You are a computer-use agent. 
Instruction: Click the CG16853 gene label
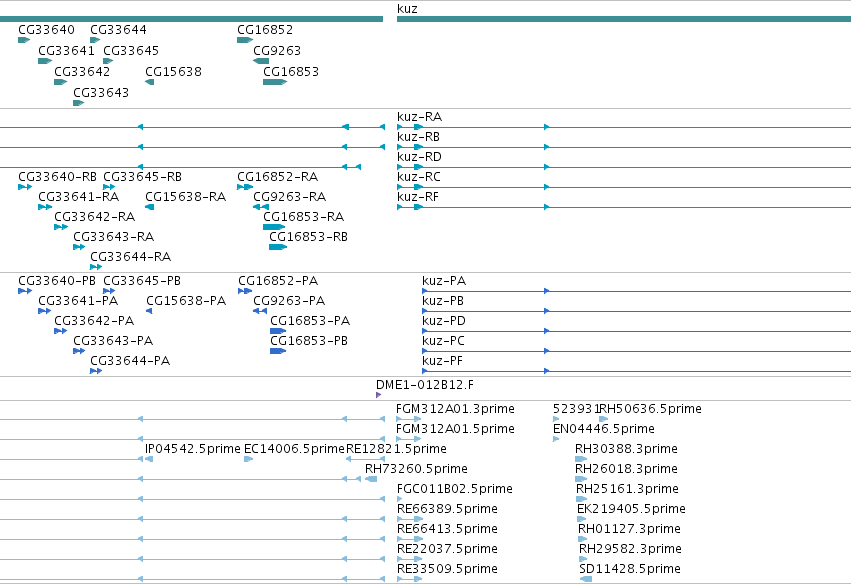291,72
